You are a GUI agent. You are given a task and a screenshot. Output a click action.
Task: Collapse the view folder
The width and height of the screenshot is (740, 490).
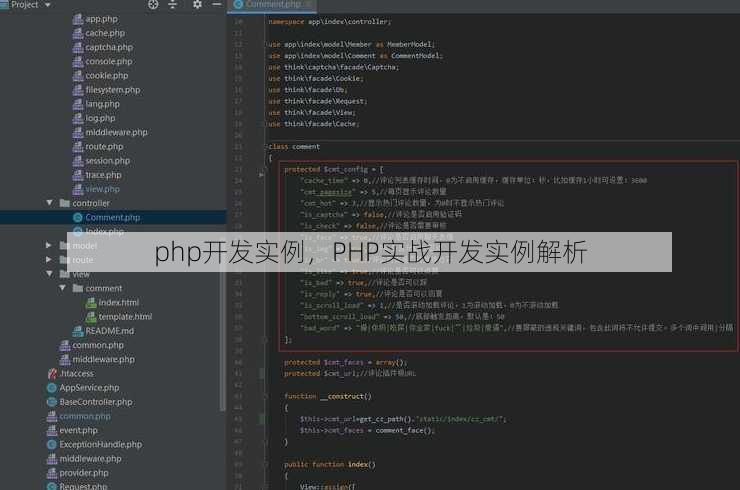click(x=49, y=273)
